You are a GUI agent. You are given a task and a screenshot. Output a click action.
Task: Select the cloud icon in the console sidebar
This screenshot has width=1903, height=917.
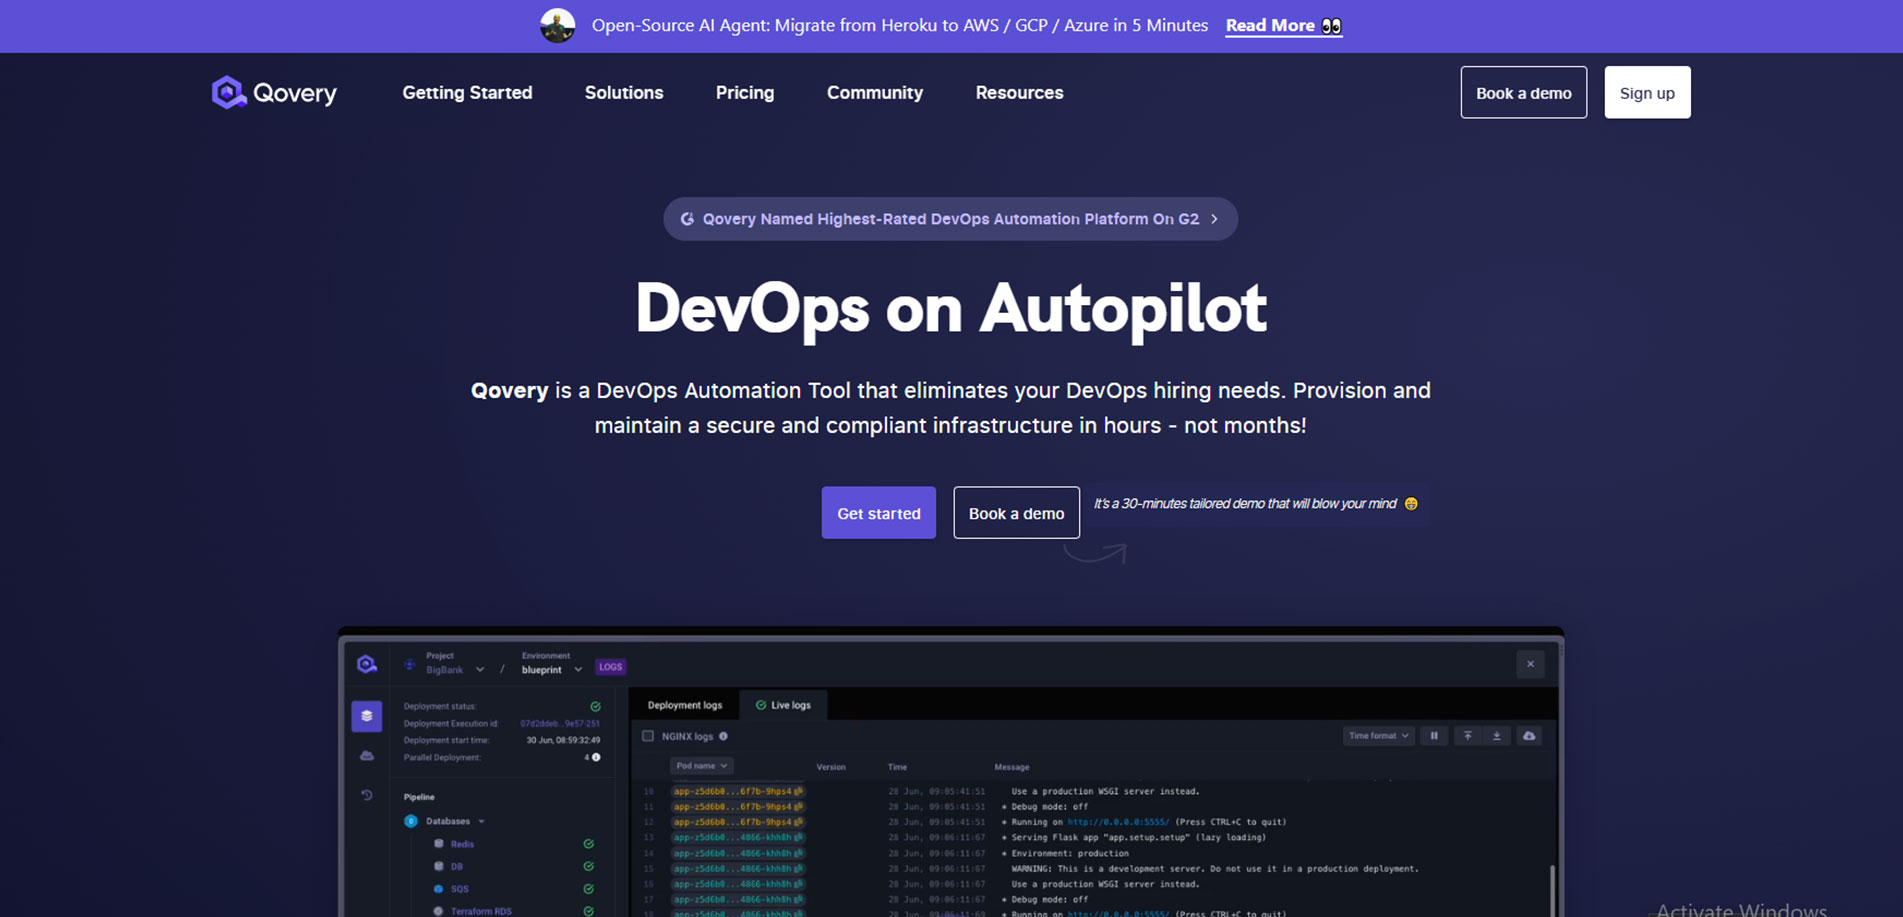coord(367,756)
